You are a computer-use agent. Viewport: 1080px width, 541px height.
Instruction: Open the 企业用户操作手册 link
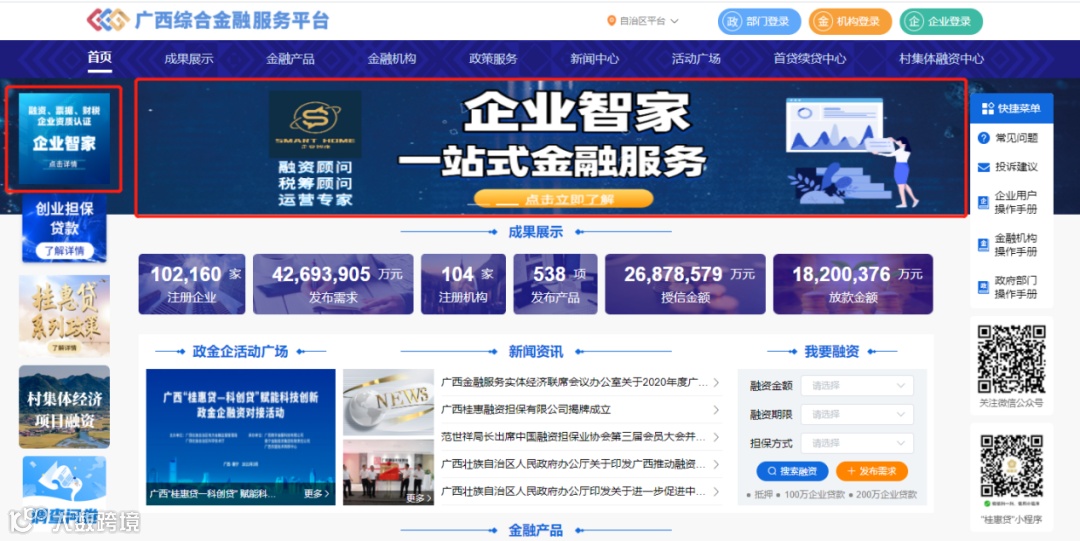(1016, 202)
